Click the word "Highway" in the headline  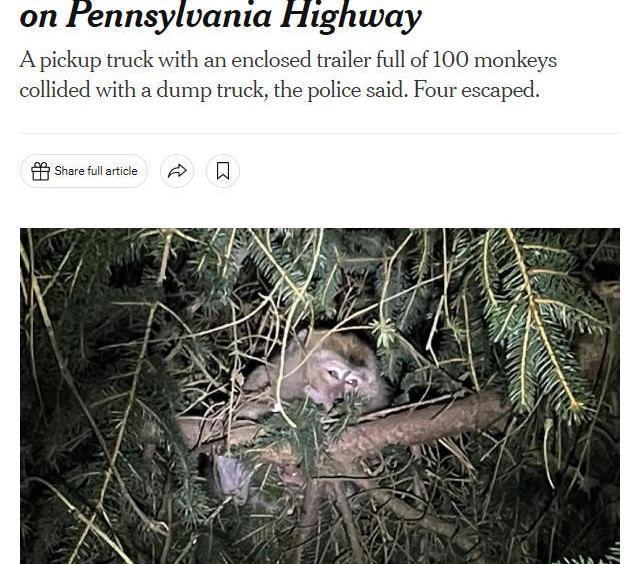pyautogui.click(x=351, y=16)
